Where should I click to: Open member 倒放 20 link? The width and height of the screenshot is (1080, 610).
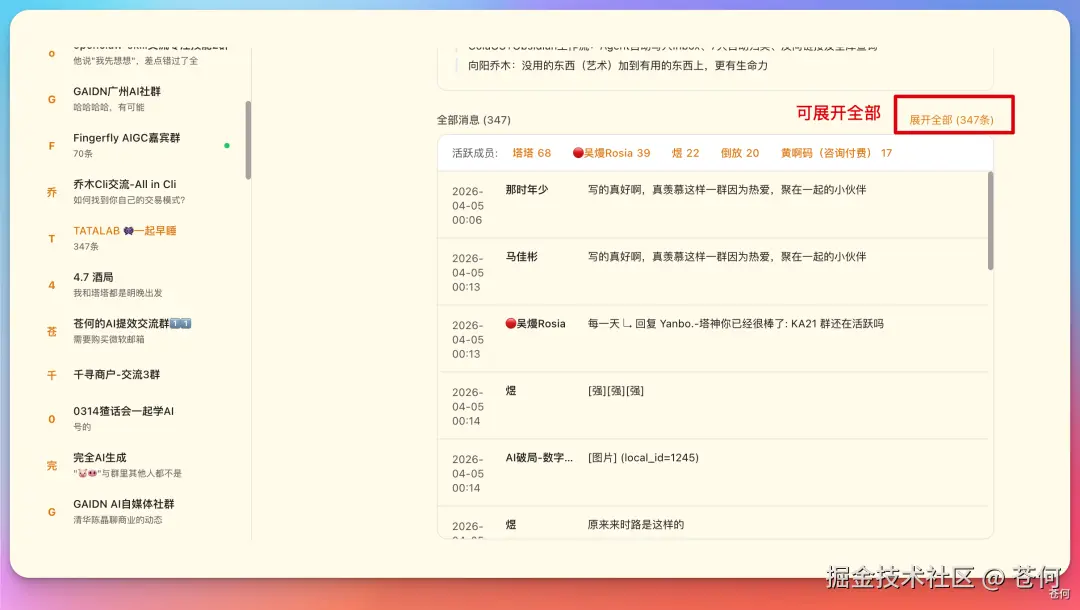[738, 153]
